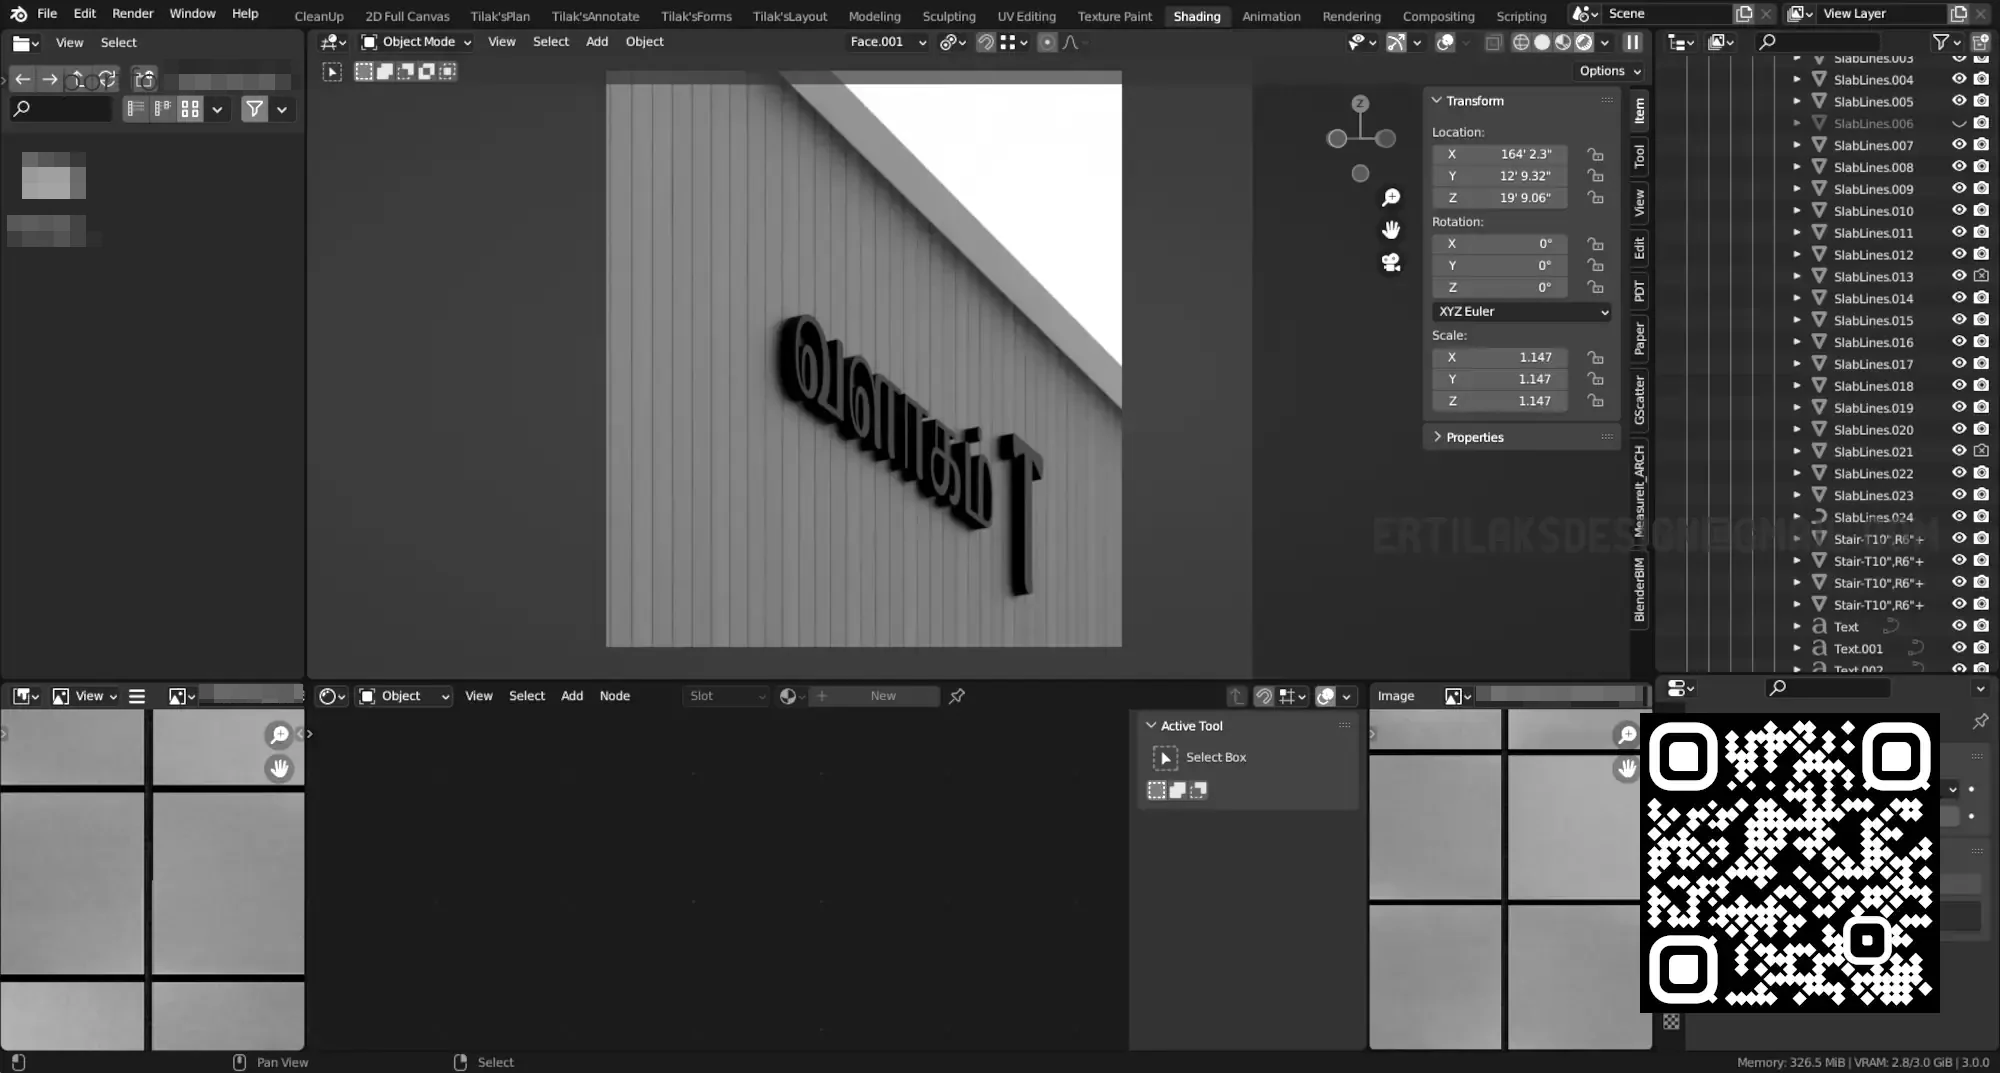Toggle camera view icon in viewport
2000x1073 pixels.
[x=1391, y=263]
